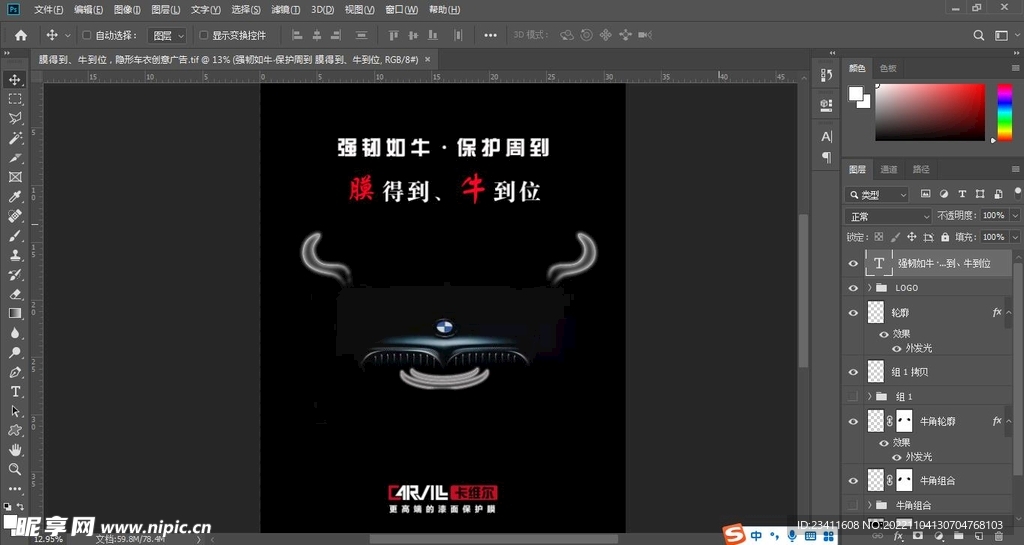1024x545 pixels.
Task: Select the Custom Shape tool
Action: click(14, 431)
